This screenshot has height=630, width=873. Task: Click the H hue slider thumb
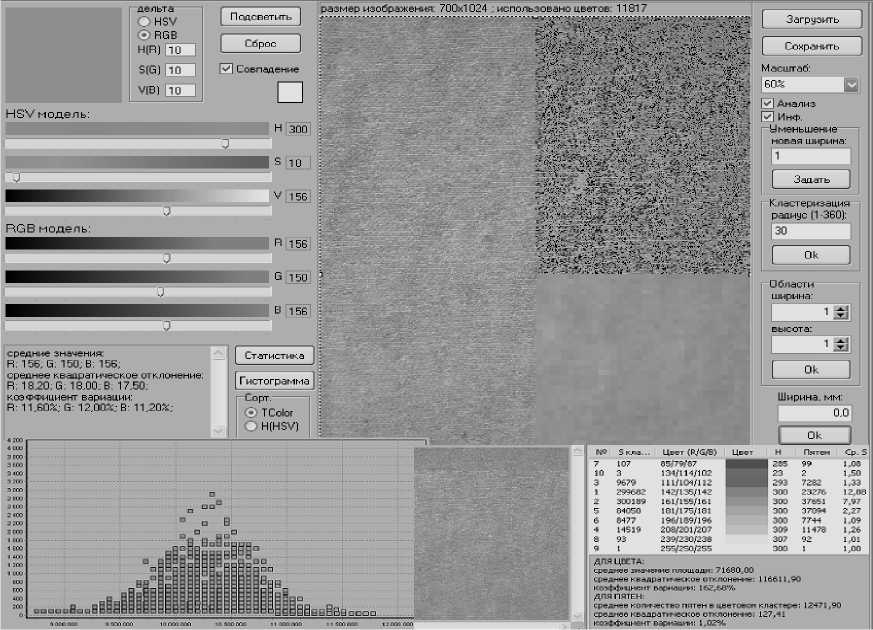pyautogui.click(x=225, y=144)
